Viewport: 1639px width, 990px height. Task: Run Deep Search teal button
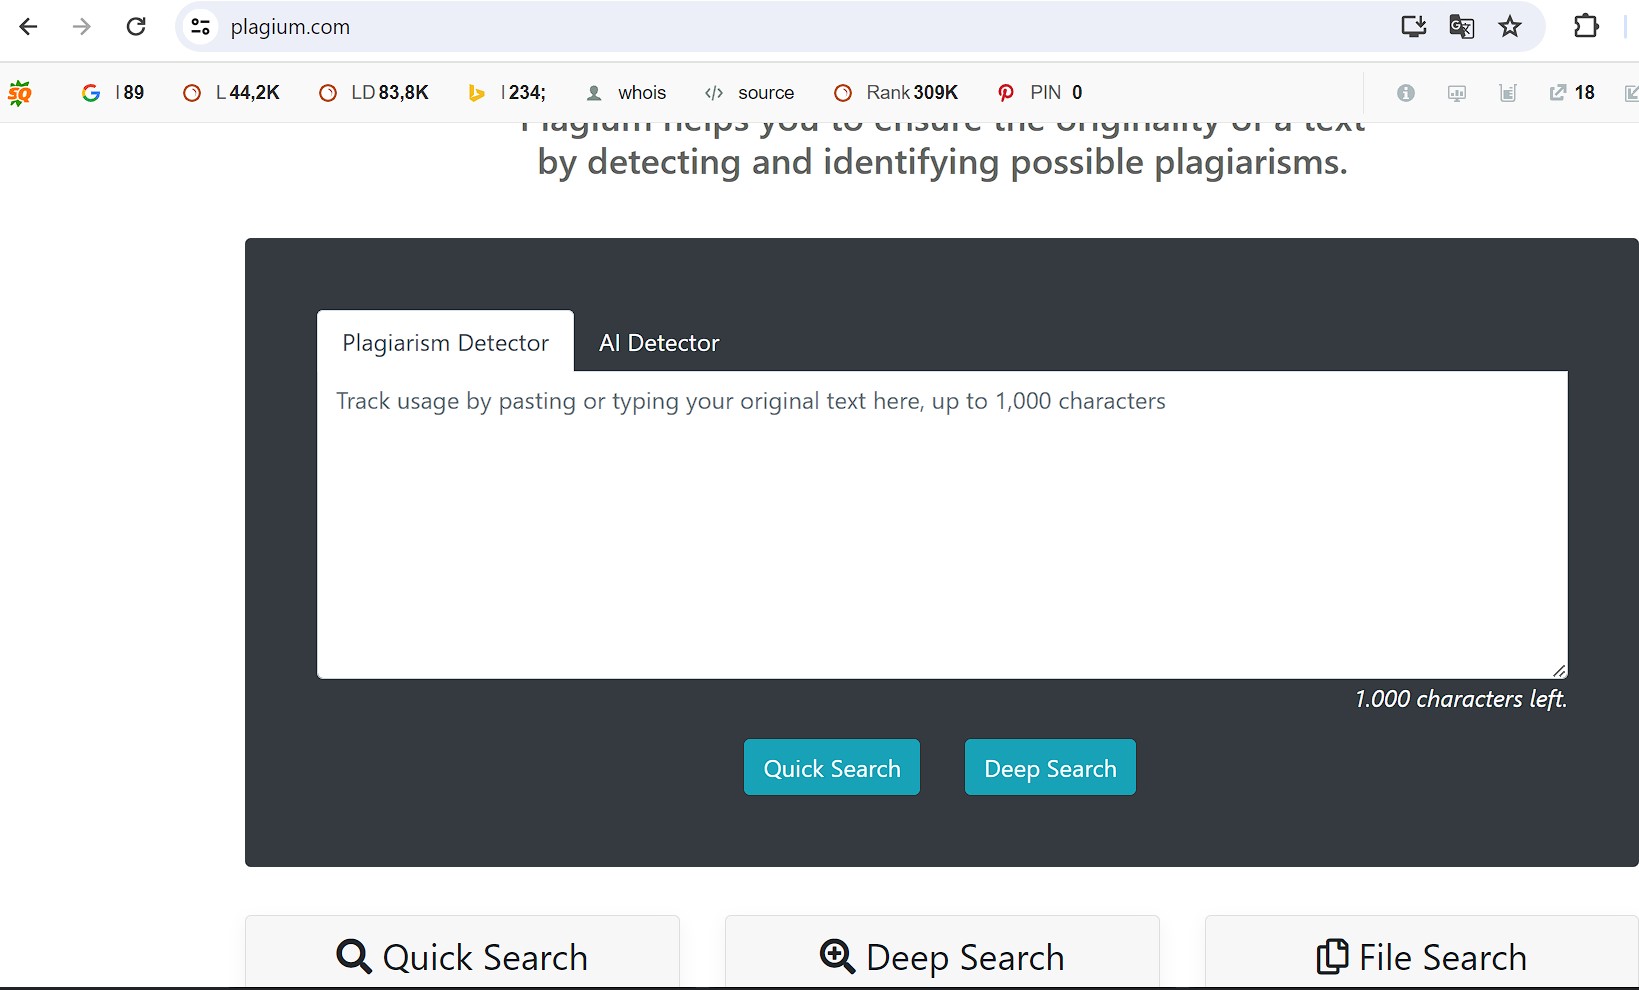tap(1050, 768)
